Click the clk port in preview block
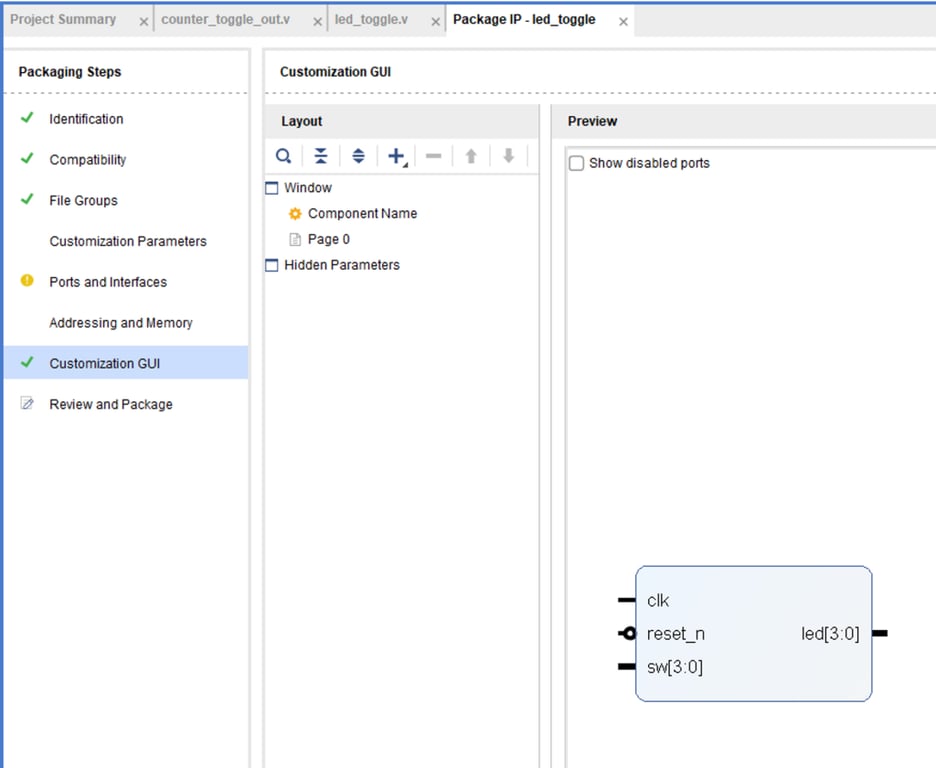This screenshot has height=768, width=936. click(658, 600)
